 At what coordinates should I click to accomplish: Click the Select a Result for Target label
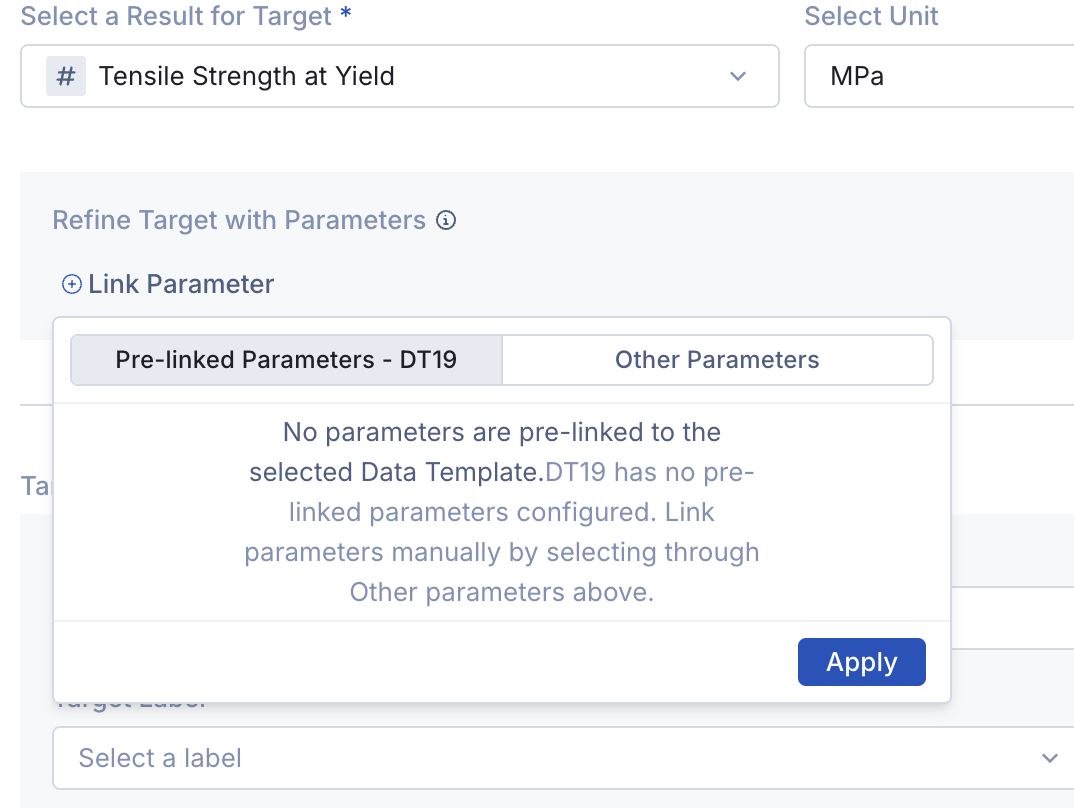(x=176, y=16)
